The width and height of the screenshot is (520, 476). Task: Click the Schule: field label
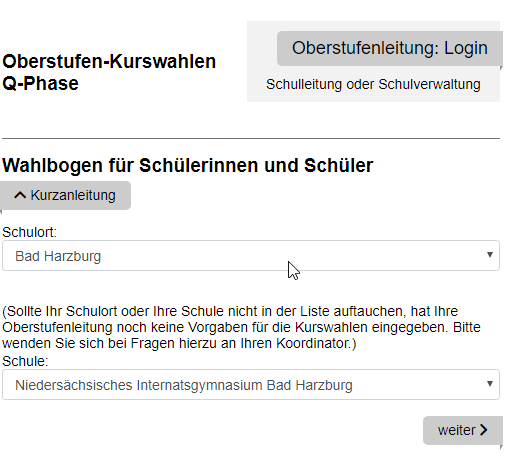[x=25, y=361]
